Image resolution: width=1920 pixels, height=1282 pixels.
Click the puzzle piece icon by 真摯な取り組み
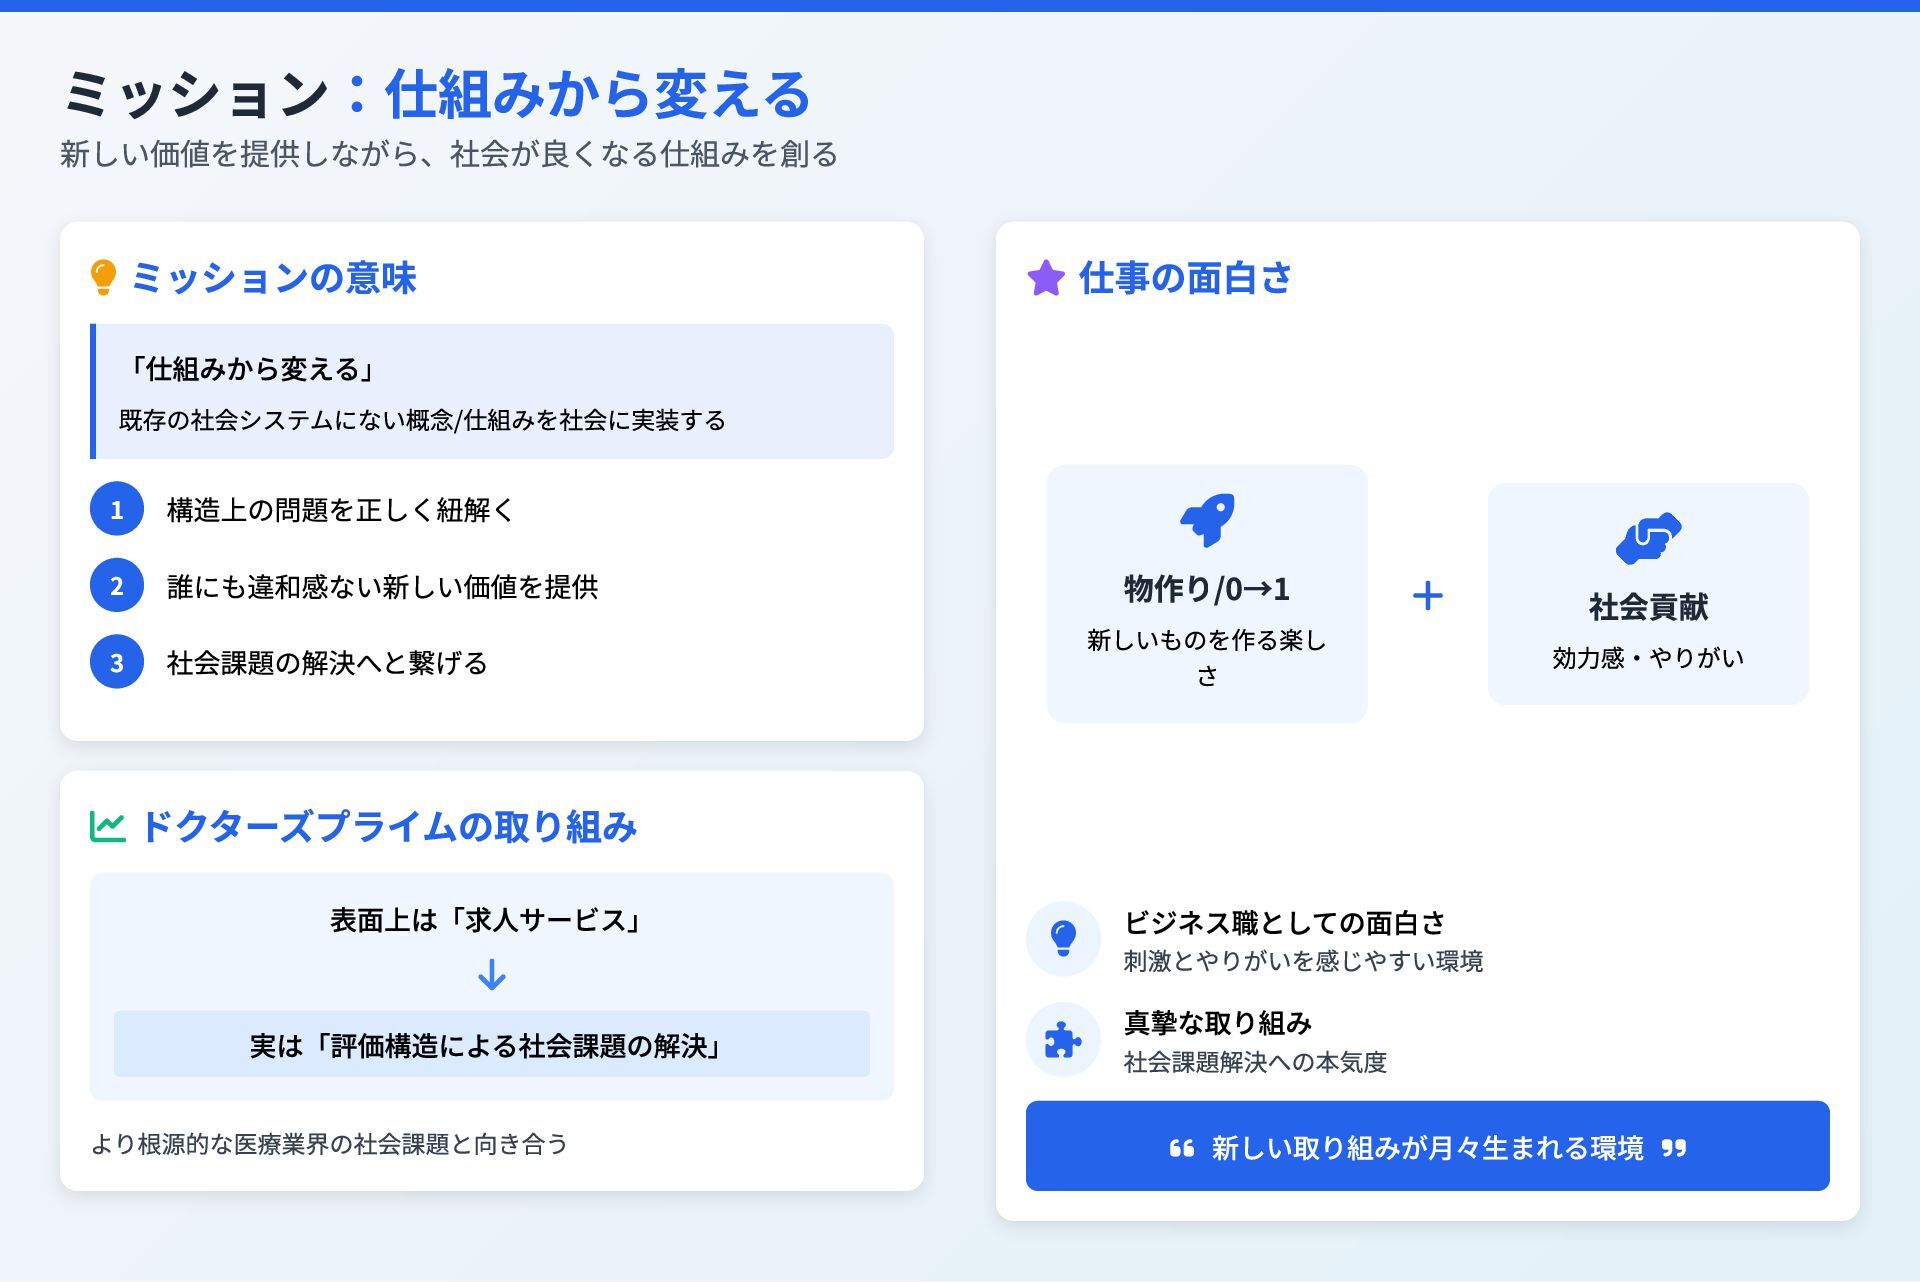[1063, 1040]
